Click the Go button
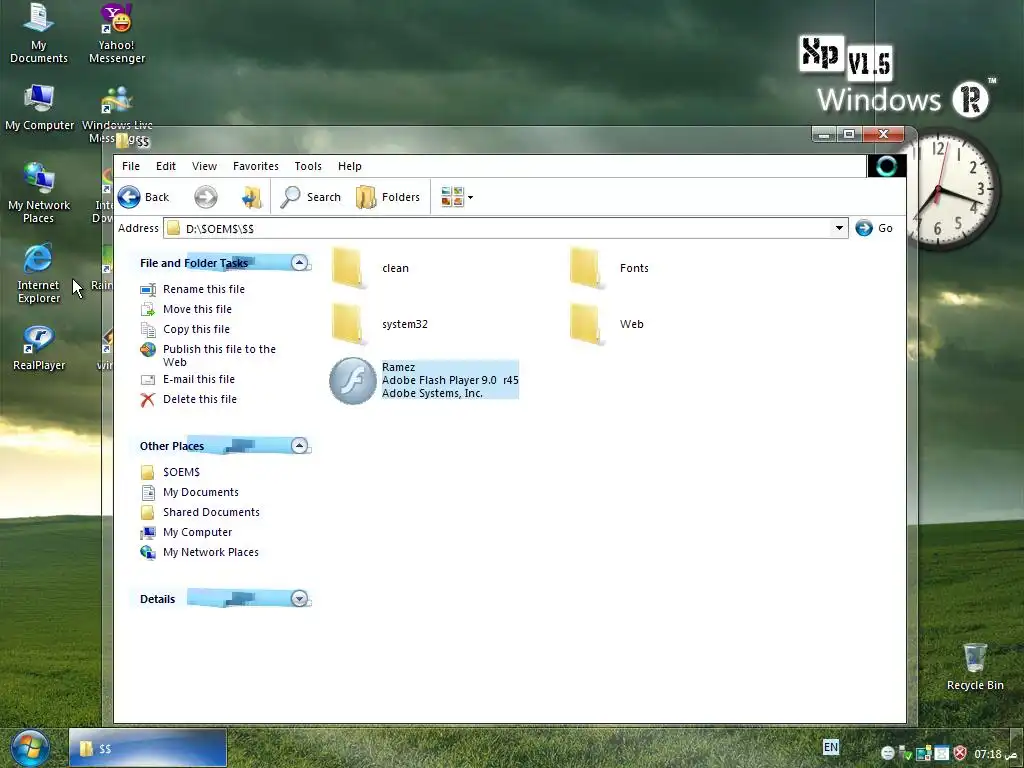 point(874,228)
